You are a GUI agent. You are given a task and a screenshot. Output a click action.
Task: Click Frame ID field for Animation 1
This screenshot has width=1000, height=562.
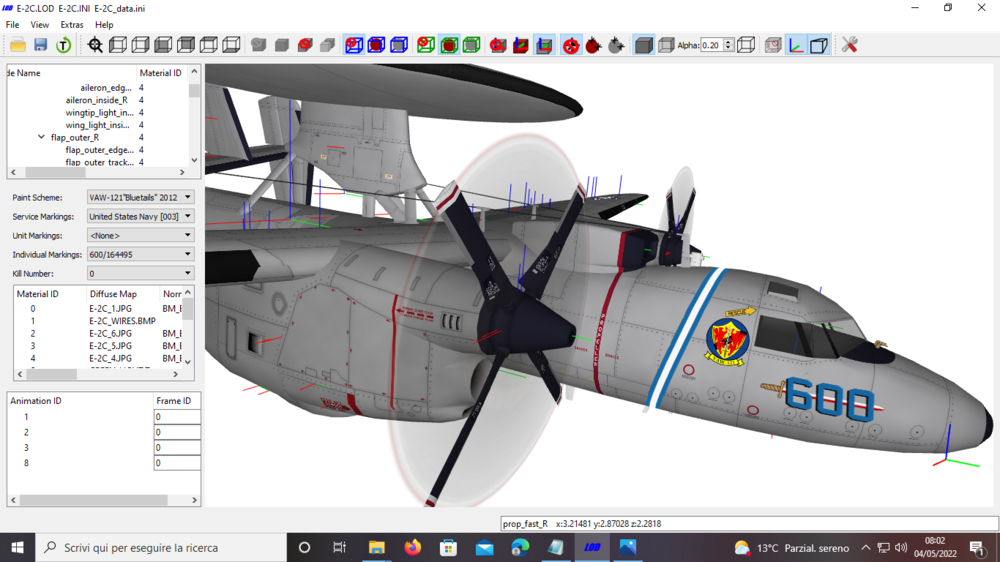tap(177, 417)
